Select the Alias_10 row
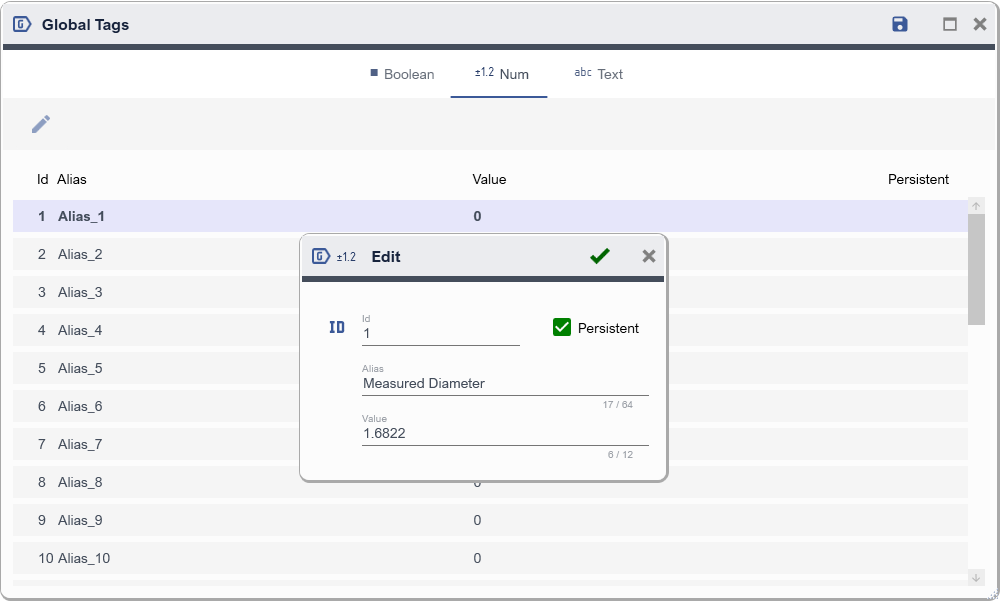 point(150,558)
